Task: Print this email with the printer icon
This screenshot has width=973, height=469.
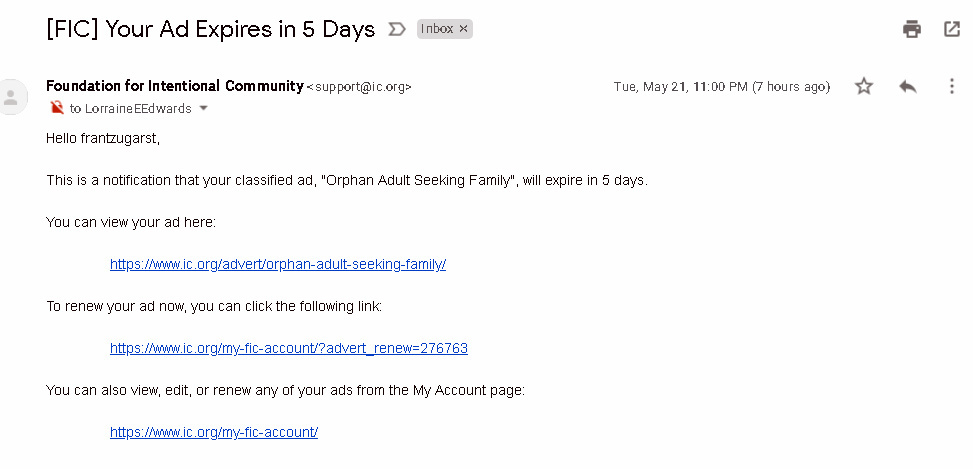Action: pyautogui.click(x=911, y=29)
